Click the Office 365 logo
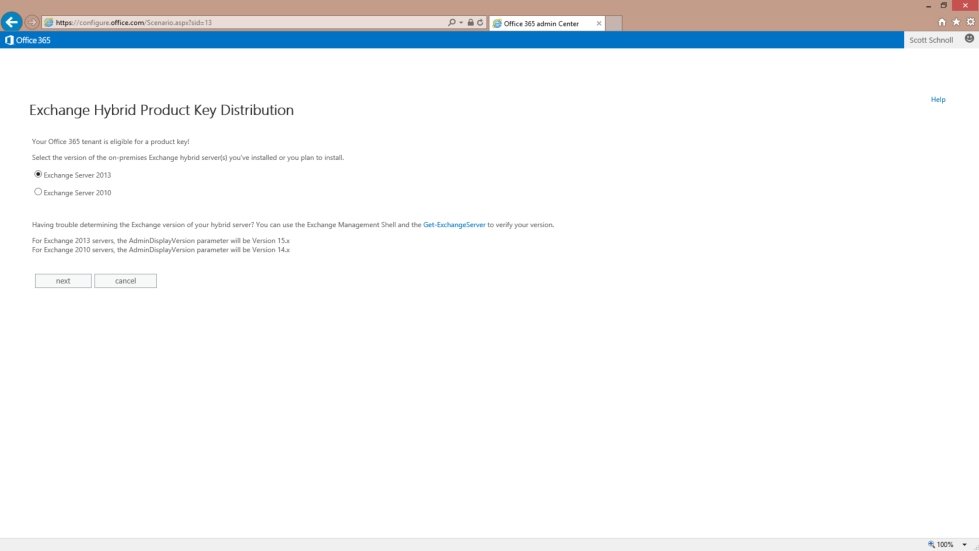 pyautogui.click(x=27, y=40)
